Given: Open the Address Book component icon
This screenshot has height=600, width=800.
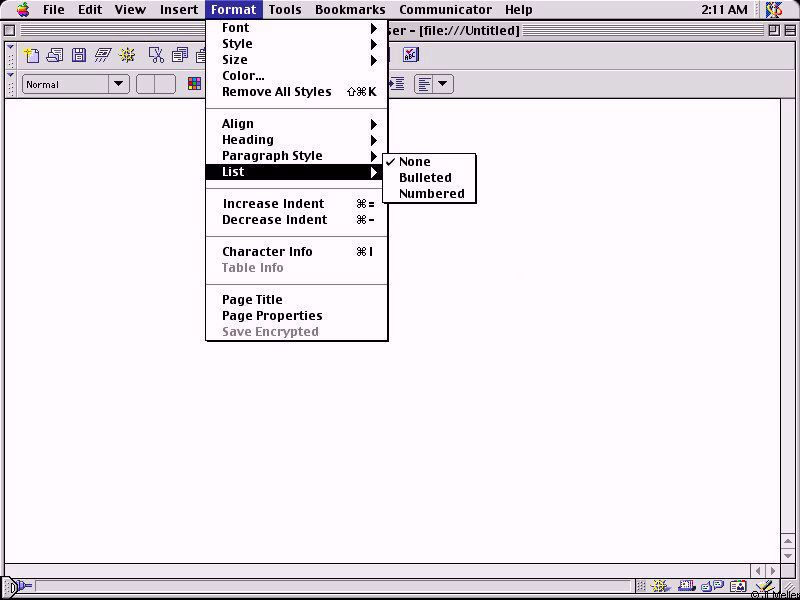Looking at the screenshot, I should tap(737, 587).
